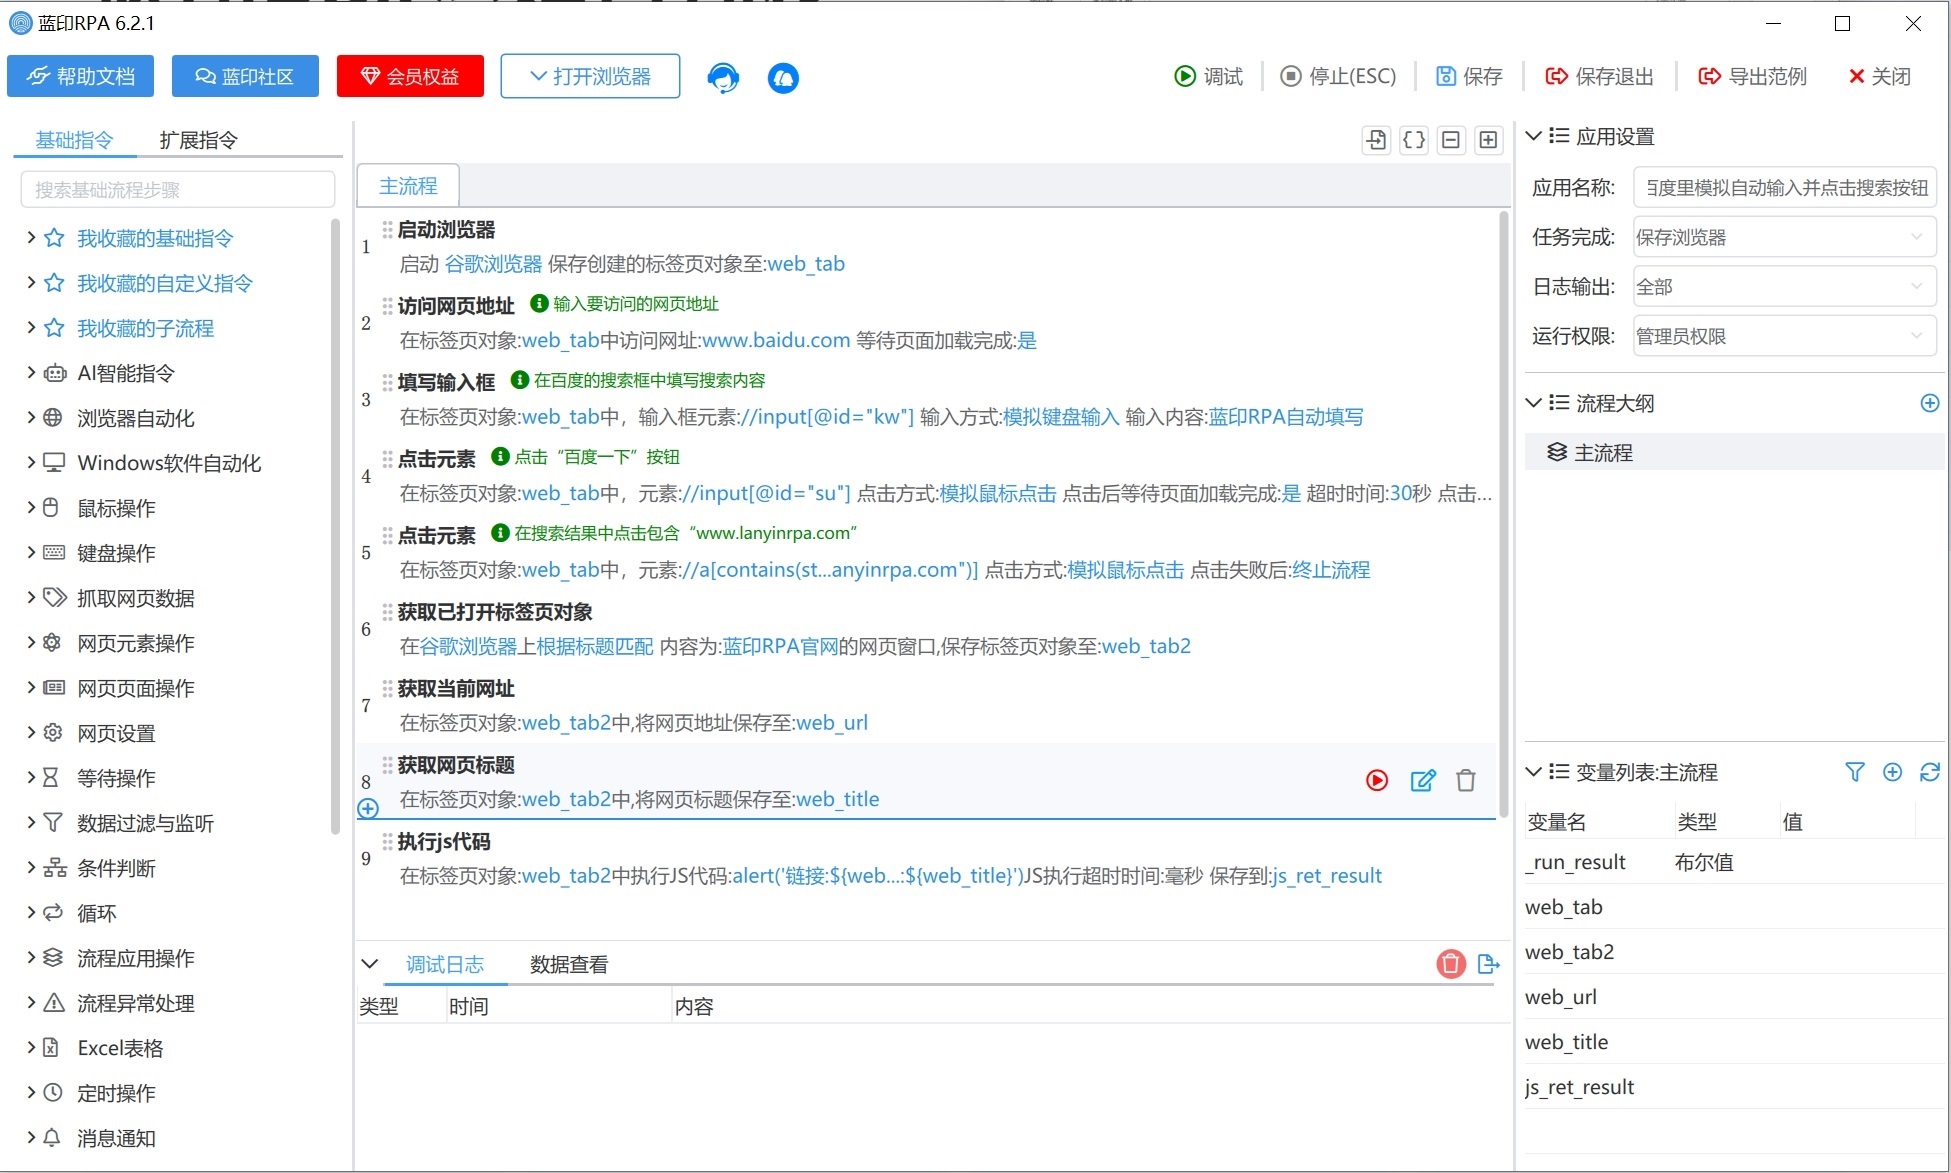Click the 网页页面操作 icon
1951x1173 pixels.
(x=54, y=688)
